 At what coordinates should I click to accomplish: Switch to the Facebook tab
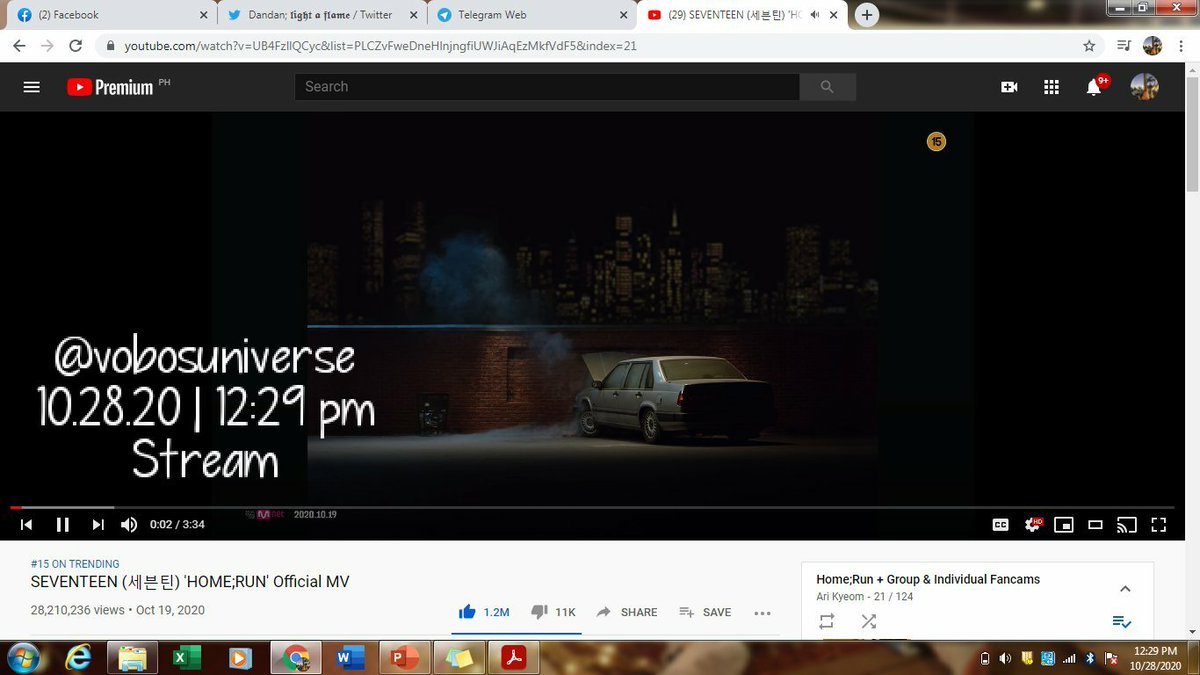click(110, 15)
